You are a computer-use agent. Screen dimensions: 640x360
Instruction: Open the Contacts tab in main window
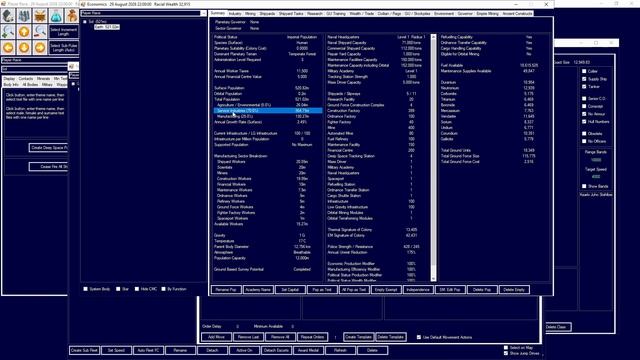click(x=26, y=78)
